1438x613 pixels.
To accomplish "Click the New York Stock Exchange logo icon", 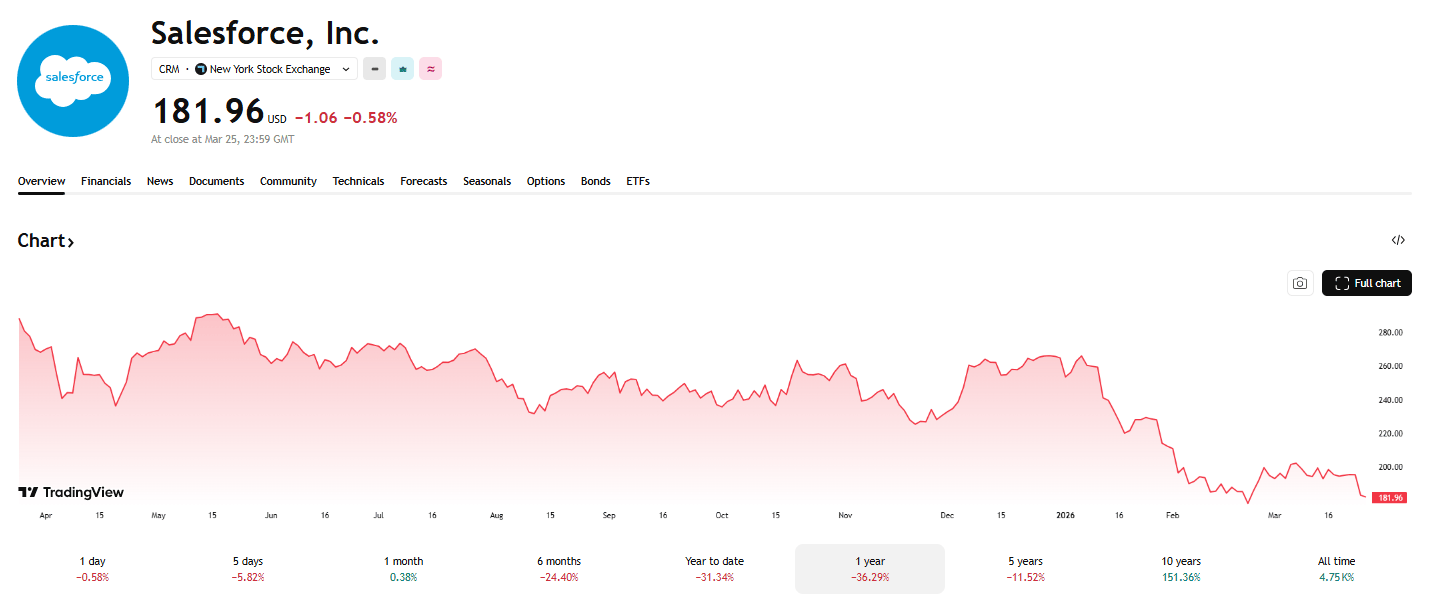I will pyautogui.click(x=202, y=68).
